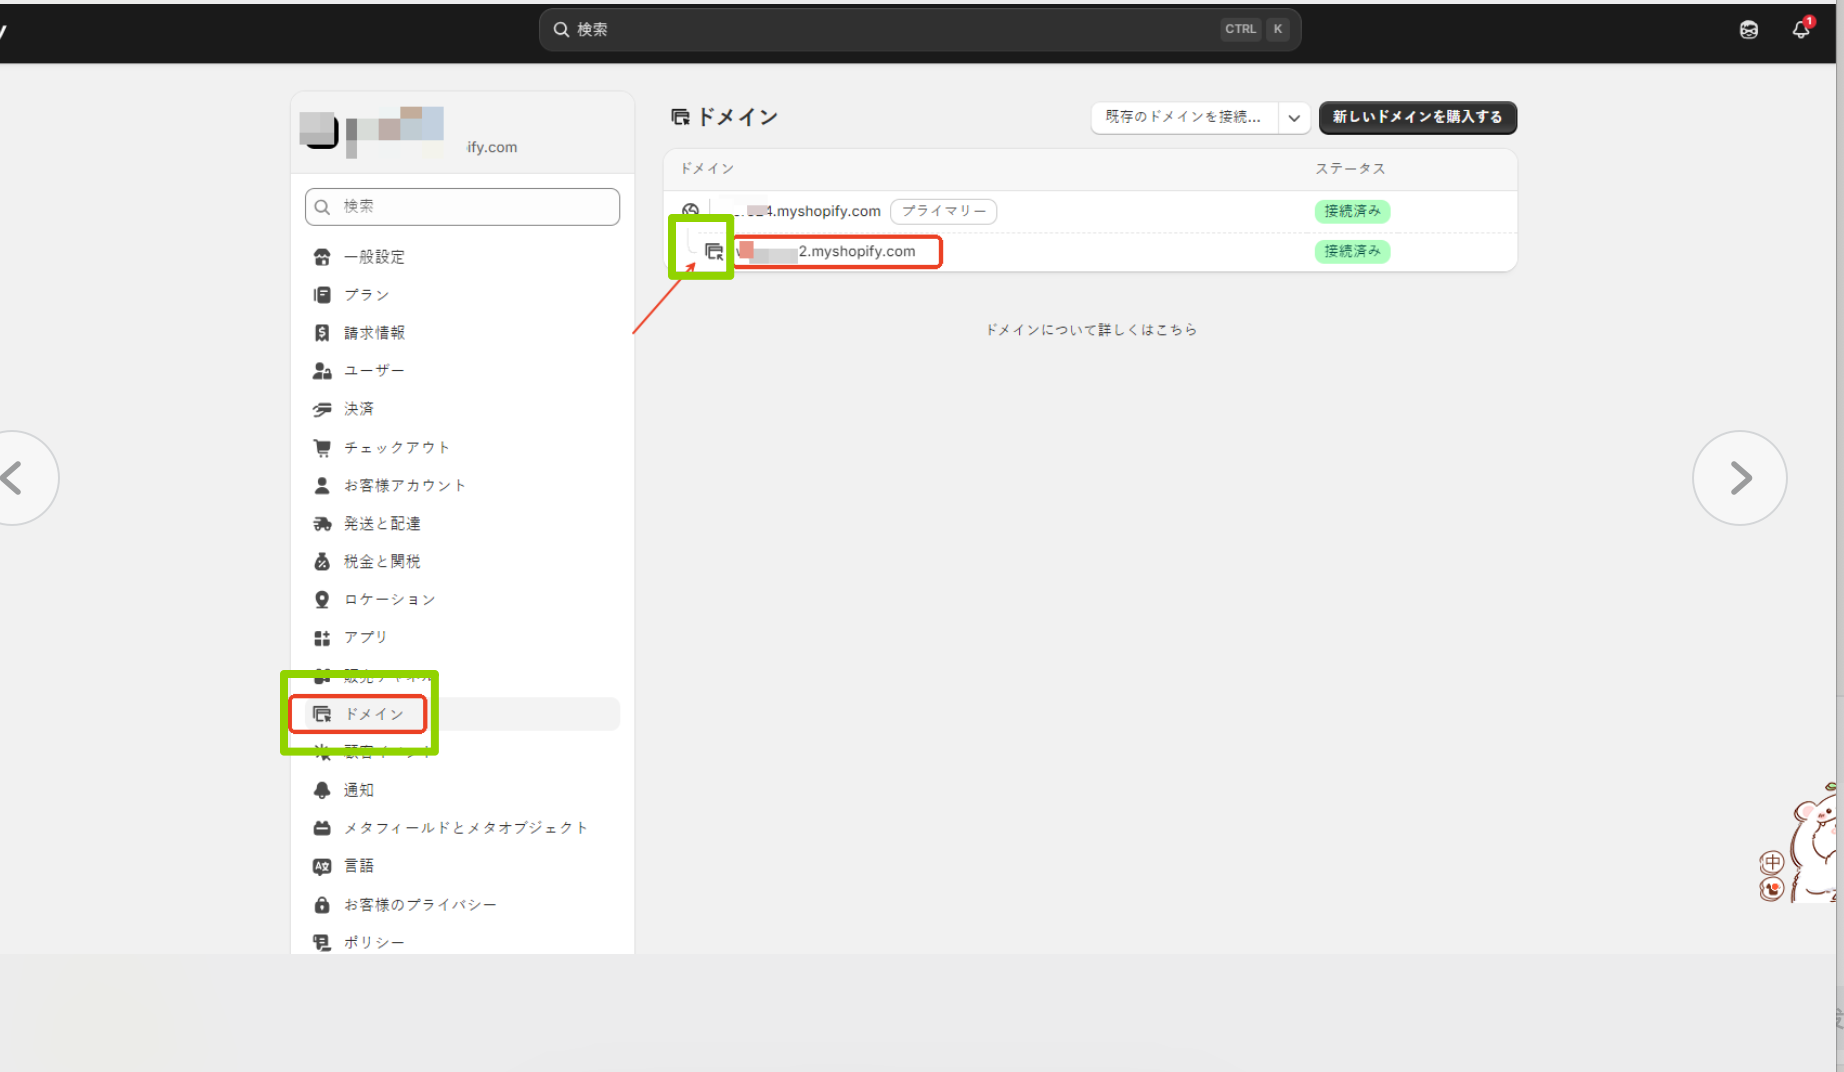Image resolution: width=1844 pixels, height=1072 pixels.
Task: Open the 既存のドメインを接続 dropdown
Action: 1183,117
